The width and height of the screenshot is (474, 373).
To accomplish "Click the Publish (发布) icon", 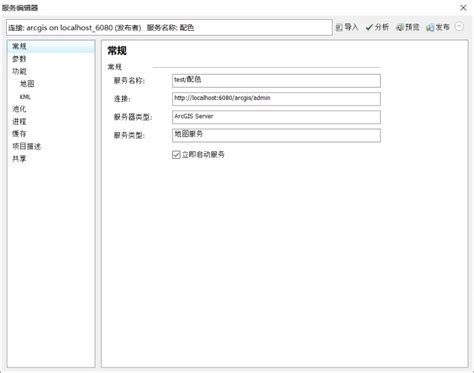I will (x=430, y=27).
